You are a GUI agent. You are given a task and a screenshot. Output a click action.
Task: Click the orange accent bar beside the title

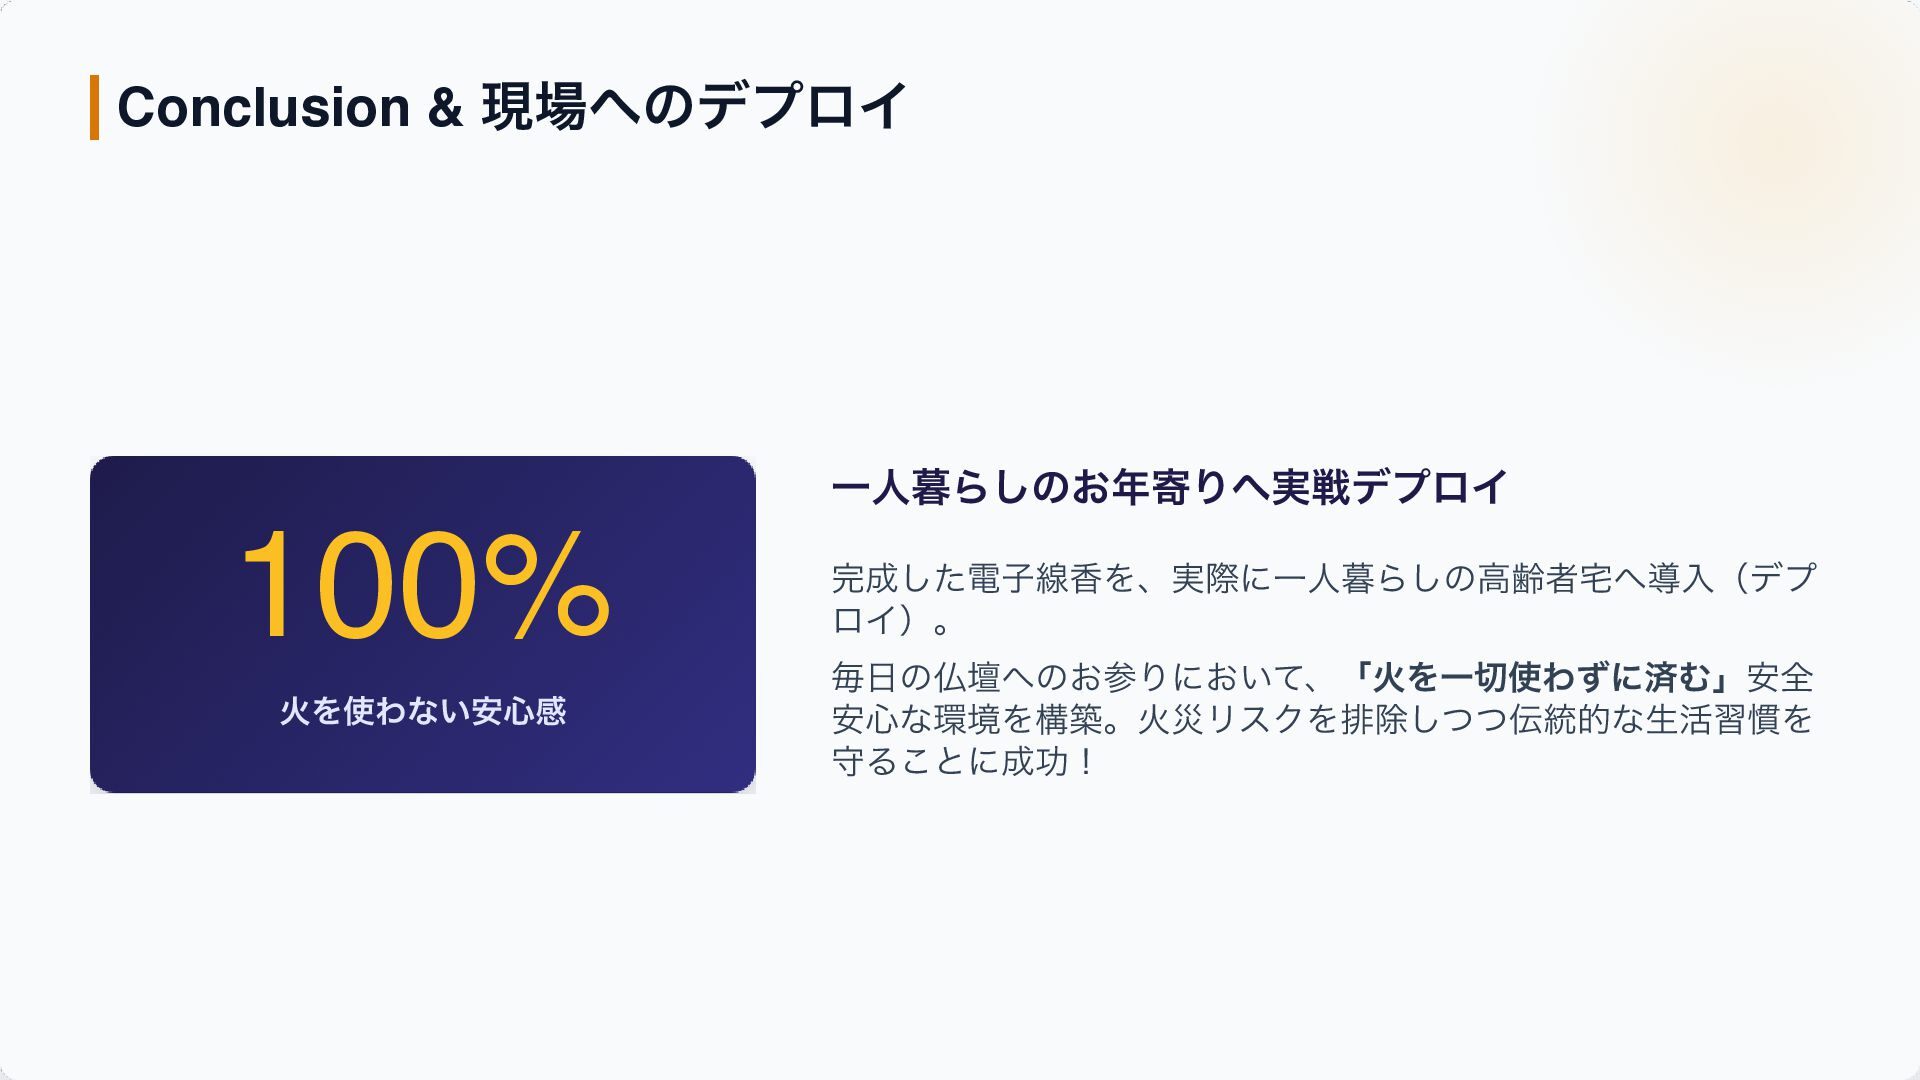pos(94,107)
